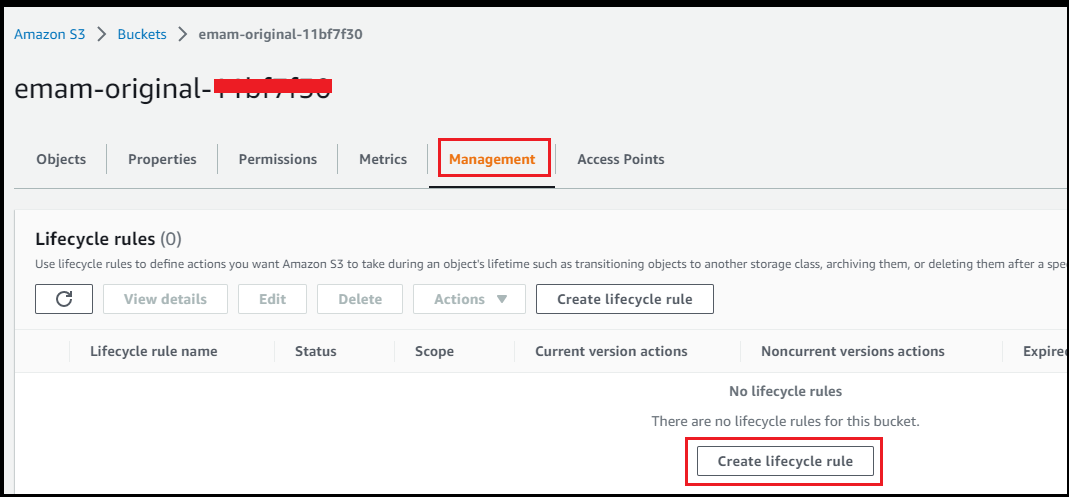The width and height of the screenshot is (1069, 497).
Task: Open the Permissions tab
Action: [x=277, y=159]
